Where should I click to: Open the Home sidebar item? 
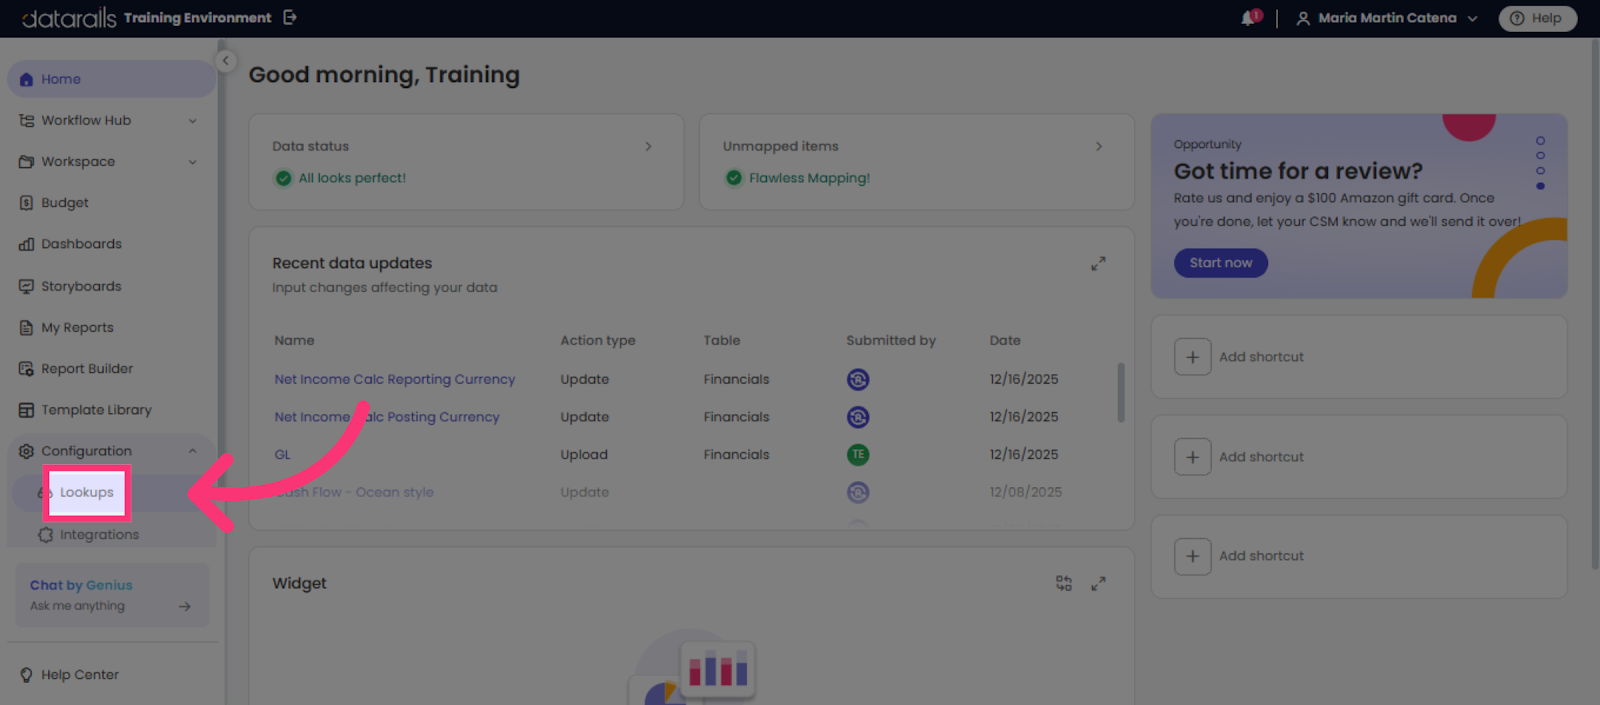pyautogui.click(x=110, y=79)
